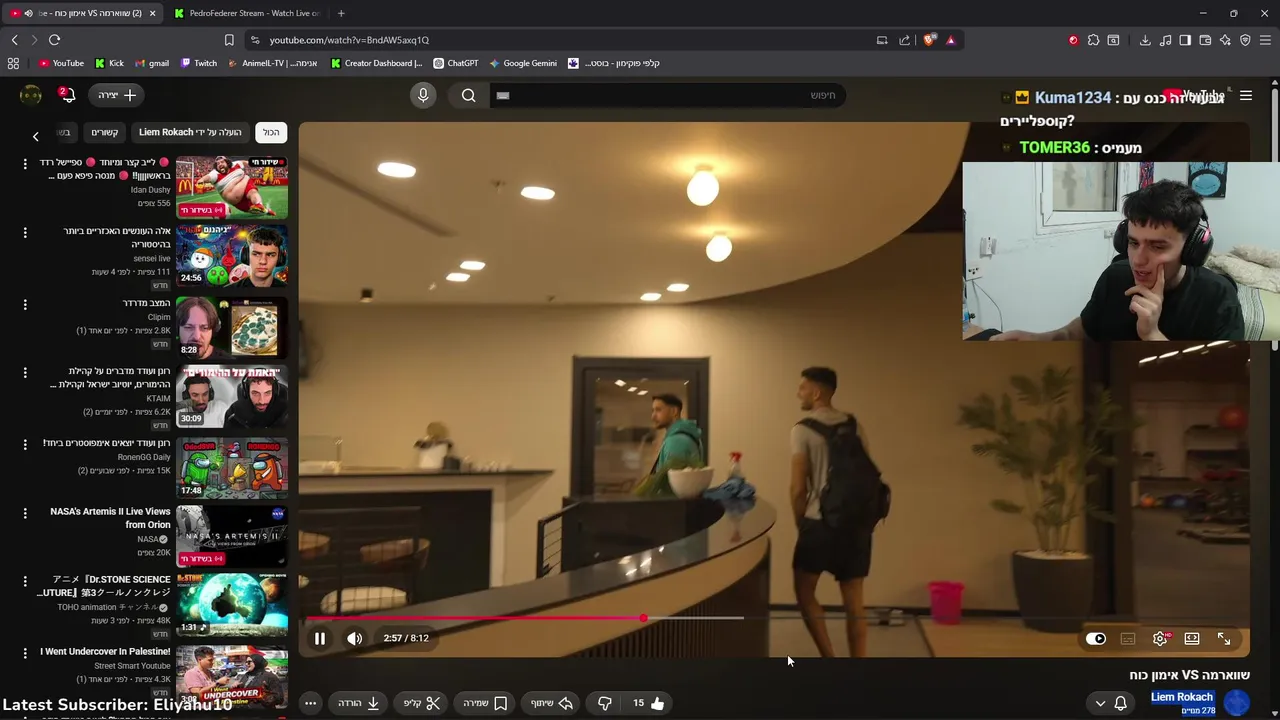This screenshot has width=1280, height=720.
Task: Open options for the Idan Dushy live video
Action: point(25,163)
